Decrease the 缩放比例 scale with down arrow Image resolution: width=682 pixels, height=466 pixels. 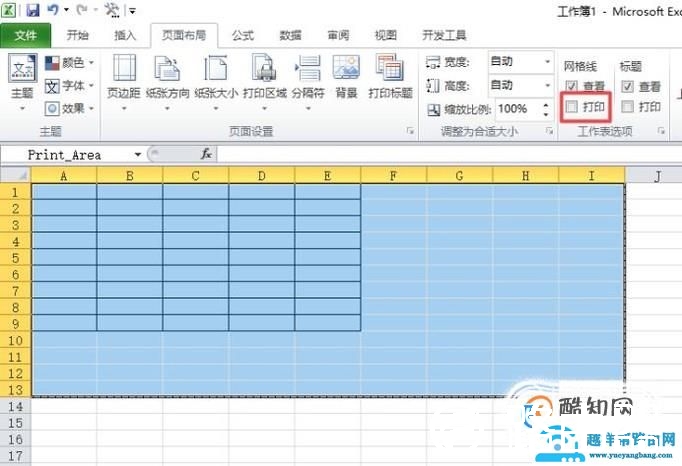[x=546, y=114]
